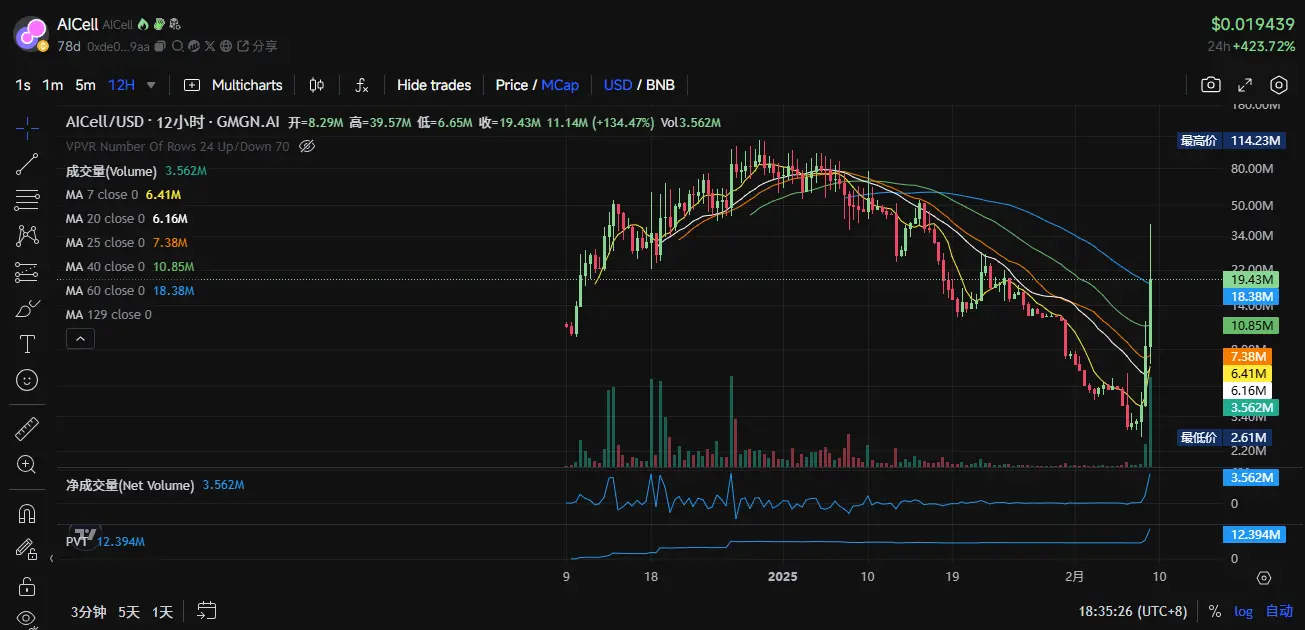Open the candlestick chart style selector
The image size is (1305, 630).
[317, 85]
